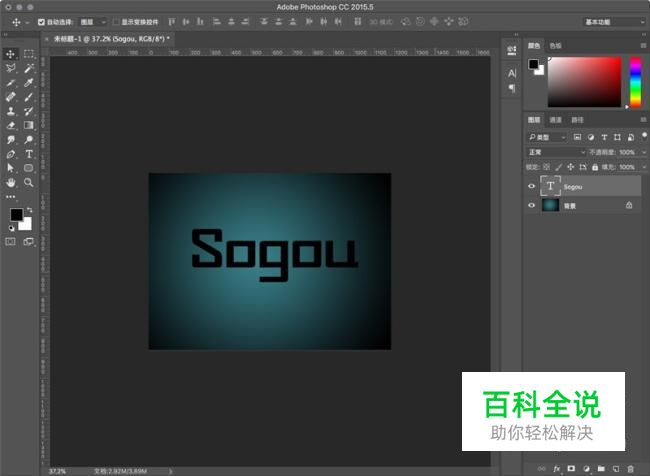The image size is (650, 476).
Task: Toggle filter for pixel layers
Action: (x=577, y=137)
